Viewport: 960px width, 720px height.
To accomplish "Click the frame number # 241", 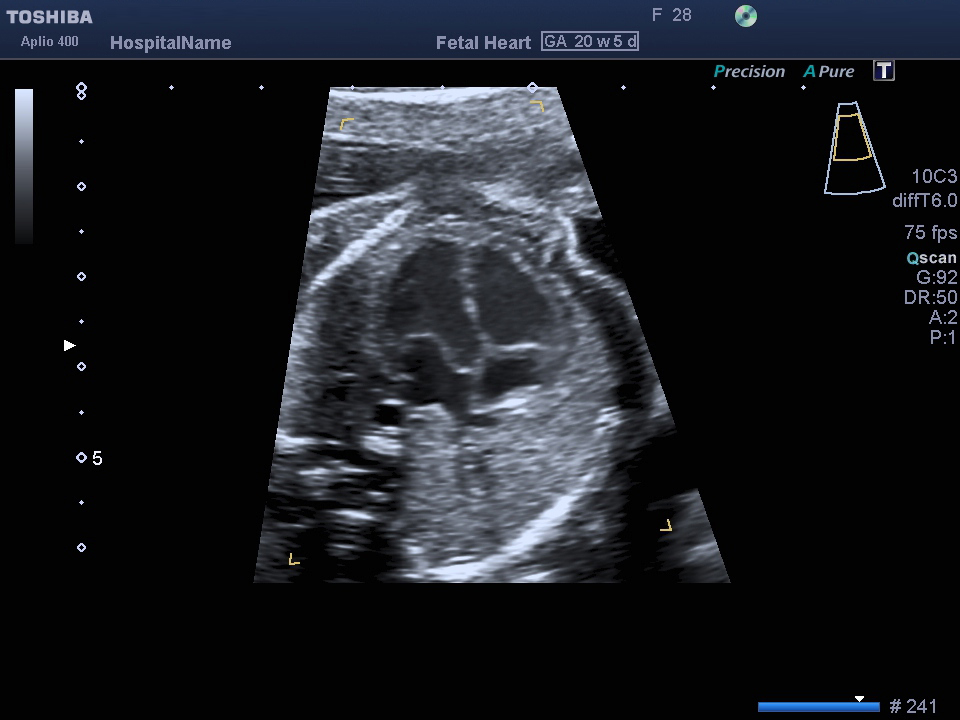I will pos(912,706).
